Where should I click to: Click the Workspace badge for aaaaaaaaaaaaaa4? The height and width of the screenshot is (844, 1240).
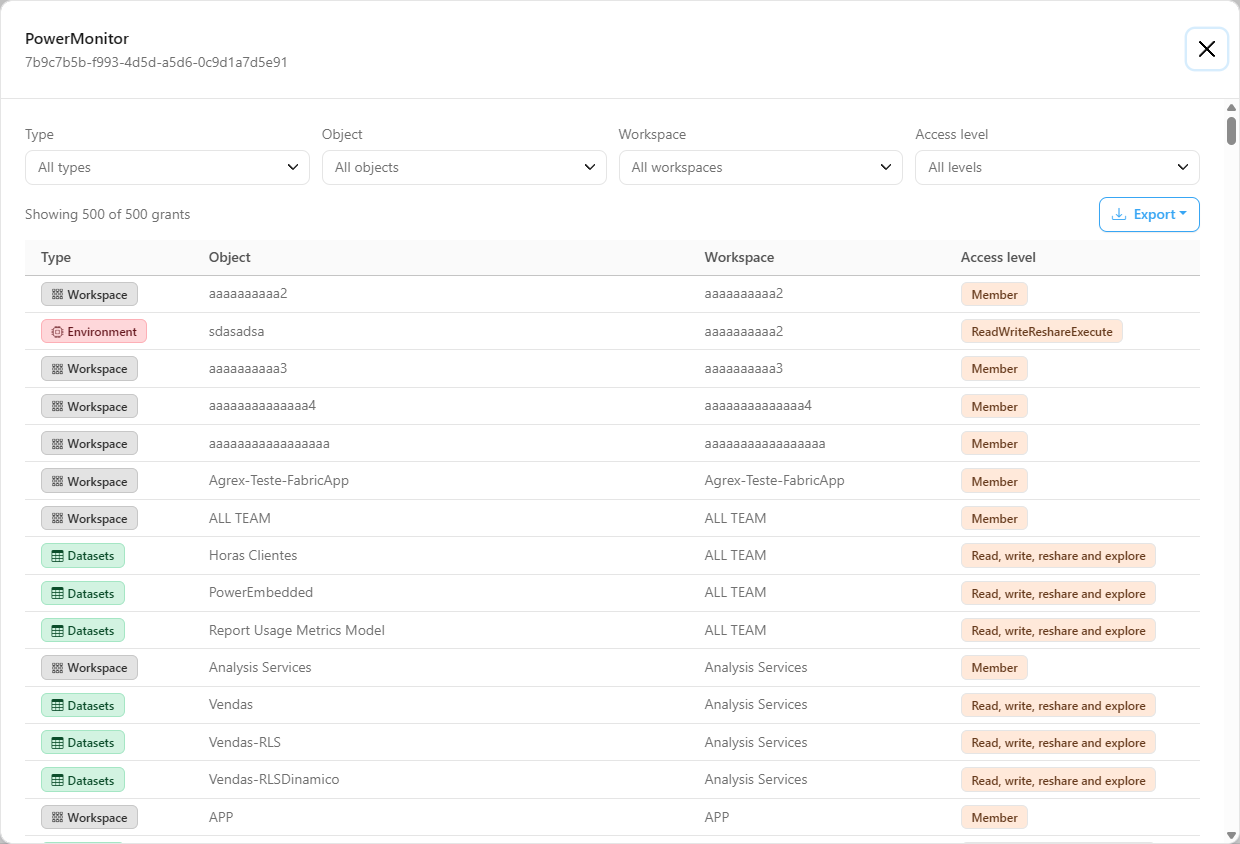tap(89, 406)
